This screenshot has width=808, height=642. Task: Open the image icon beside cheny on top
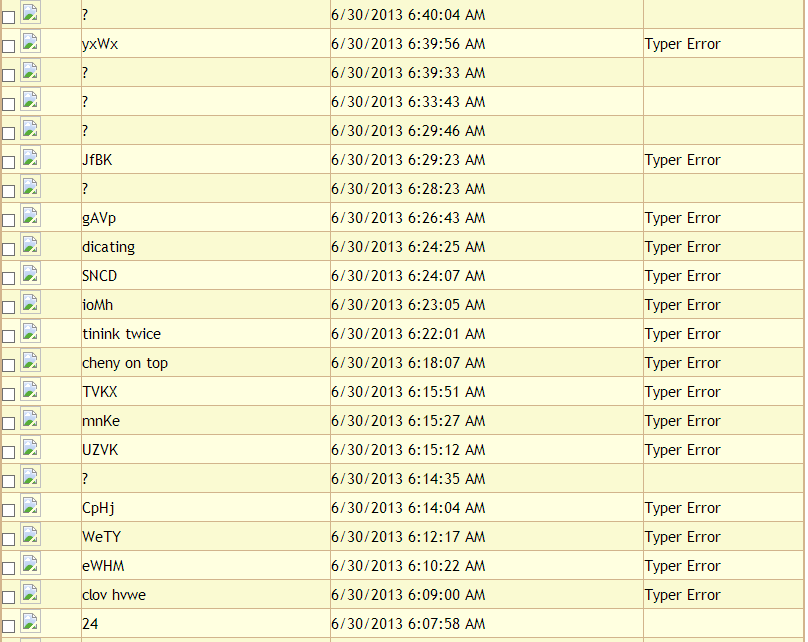(30, 361)
